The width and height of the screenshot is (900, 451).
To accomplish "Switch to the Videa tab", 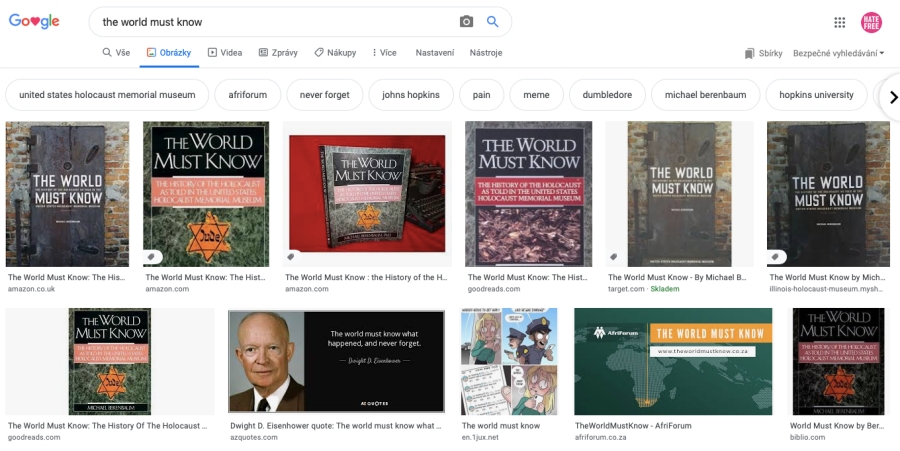I will (225, 53).
